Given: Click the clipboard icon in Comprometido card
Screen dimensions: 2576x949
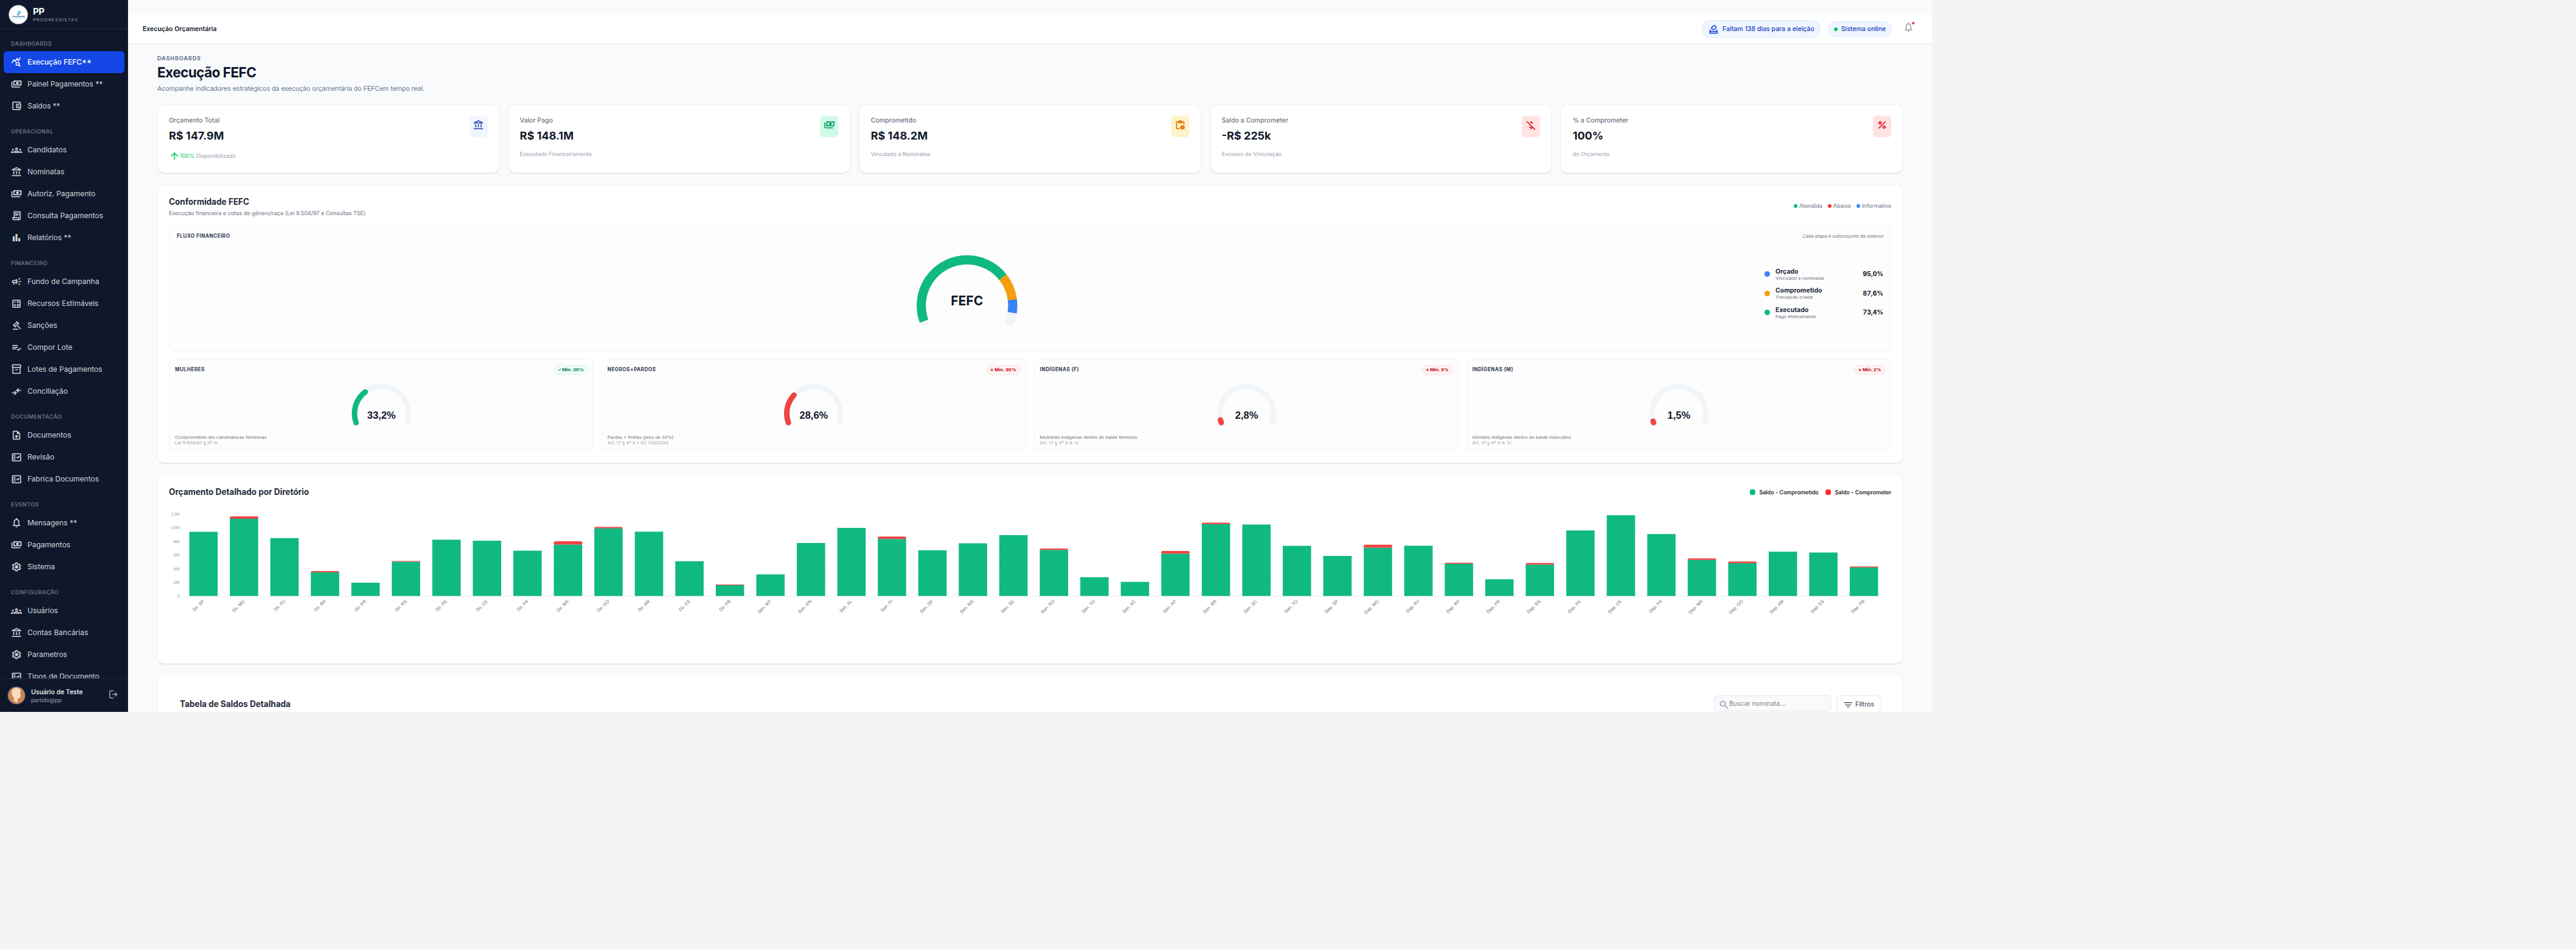Looking at the screenshot, I should tap(1180, 125).
